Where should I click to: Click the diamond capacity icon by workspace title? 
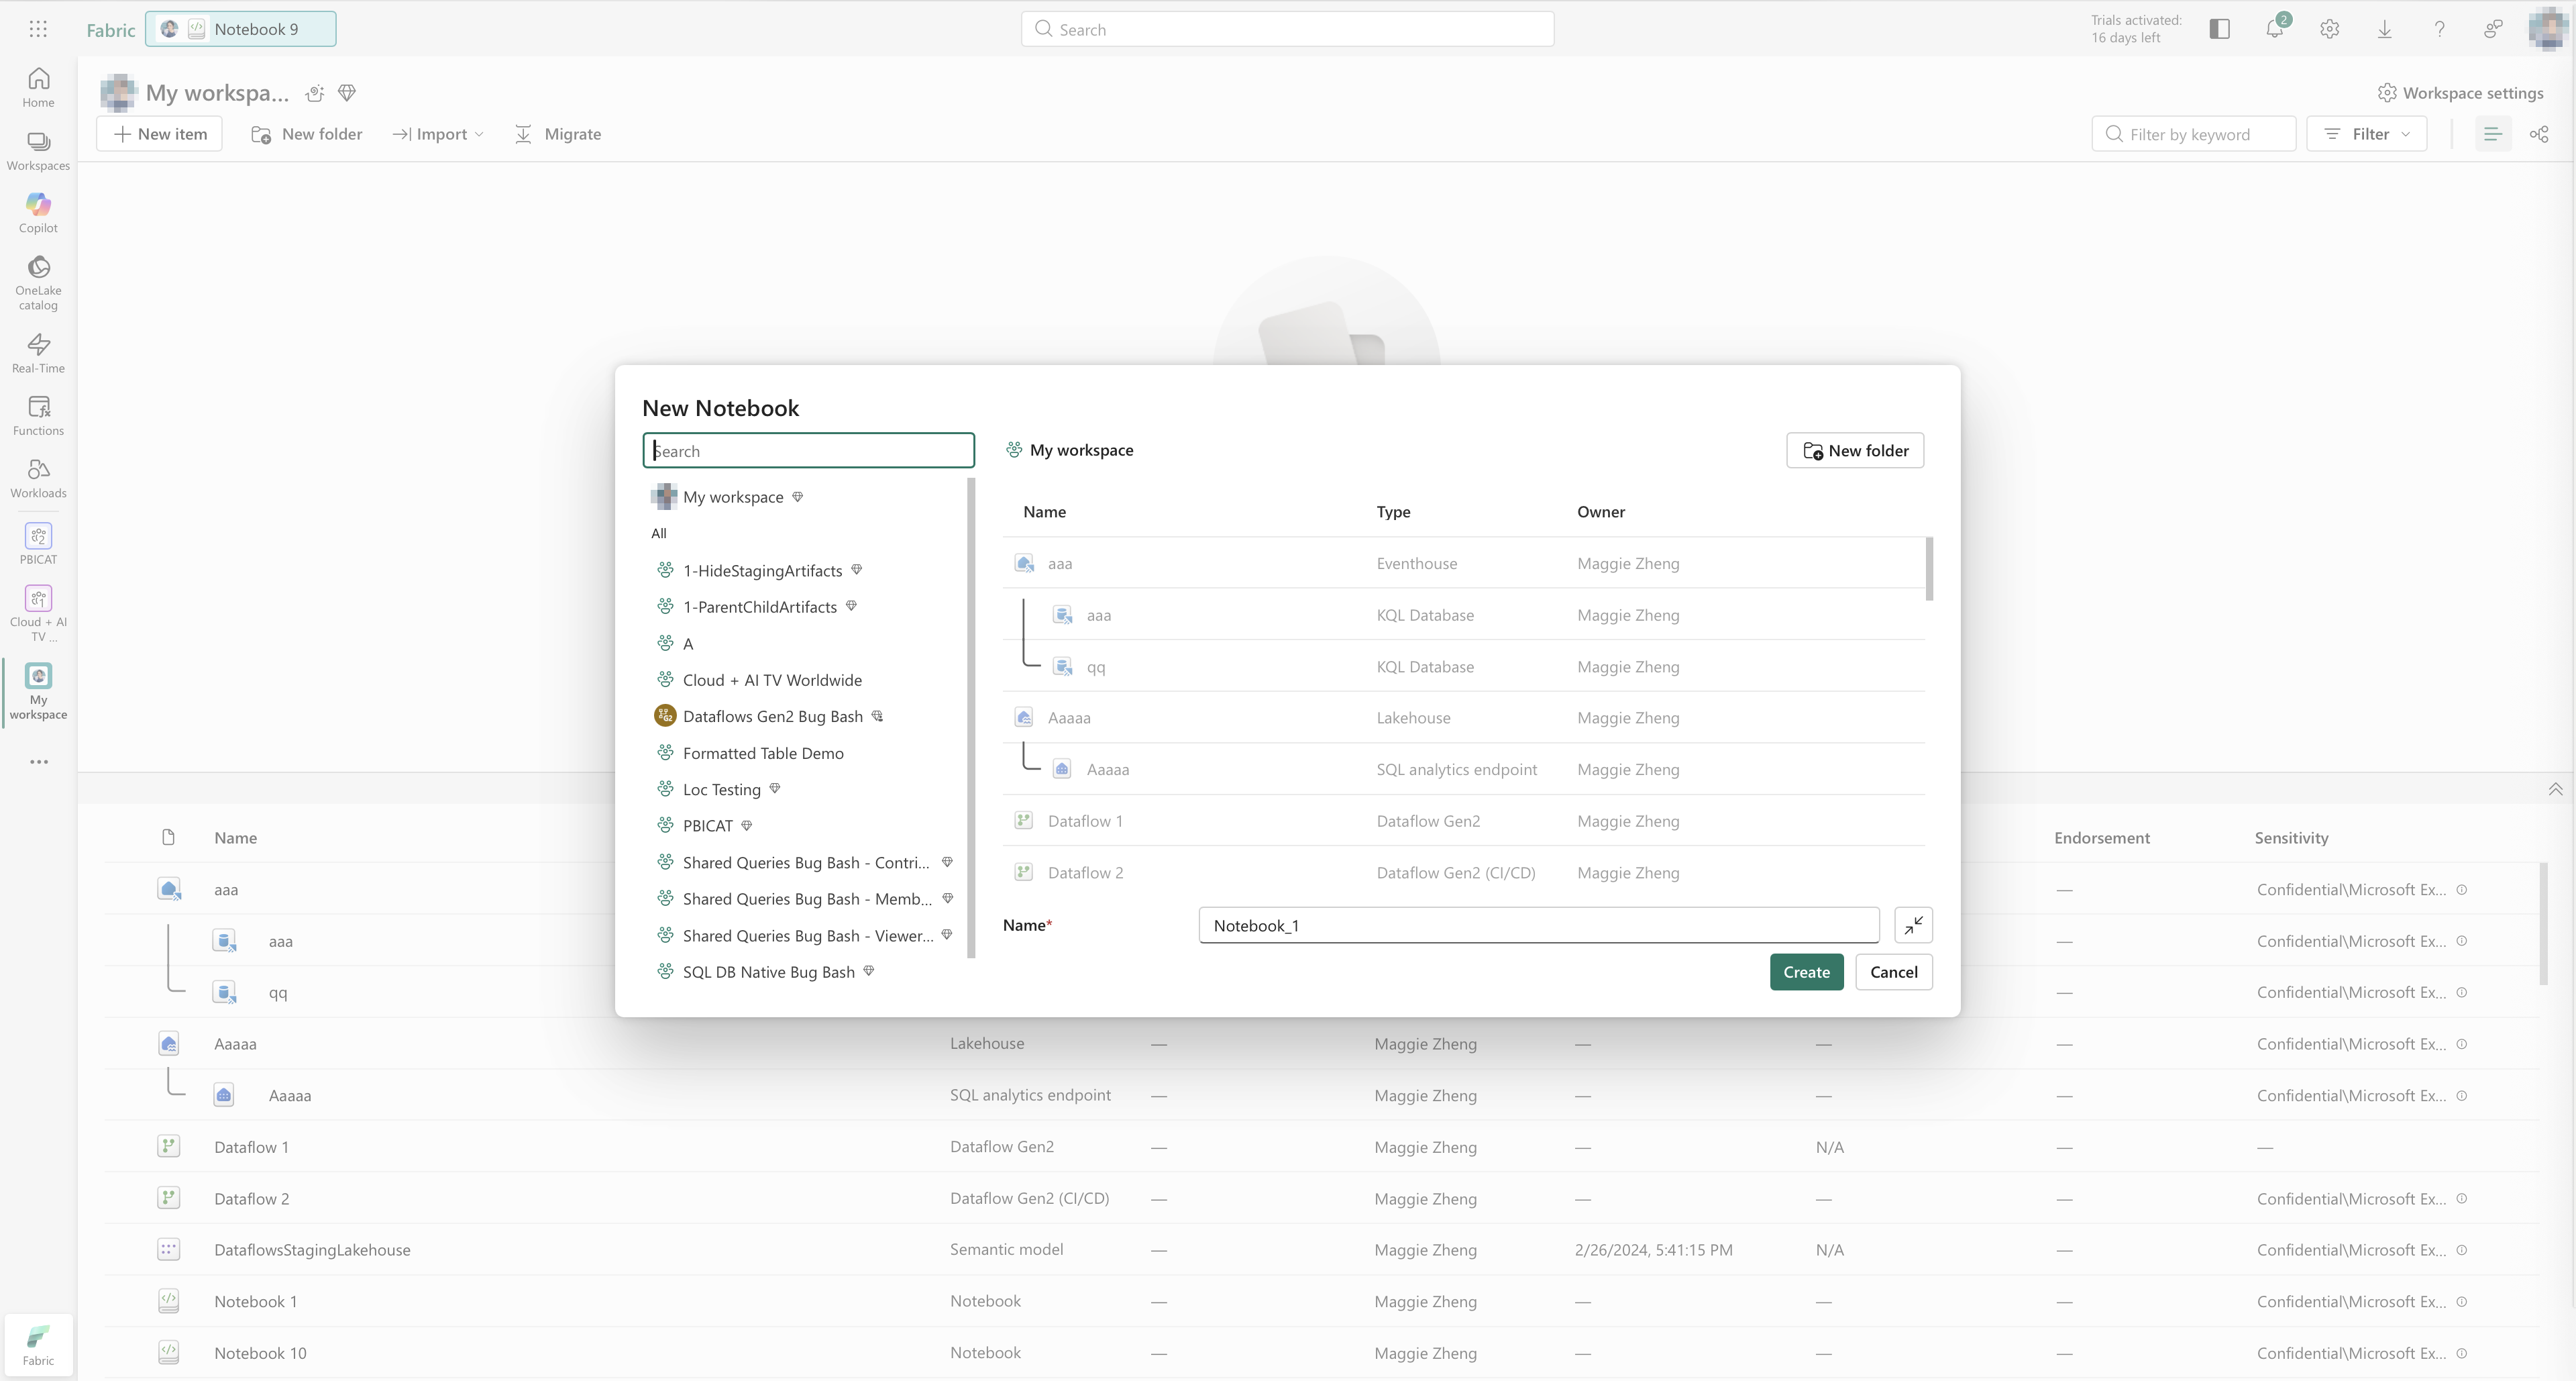click(347, 93)
